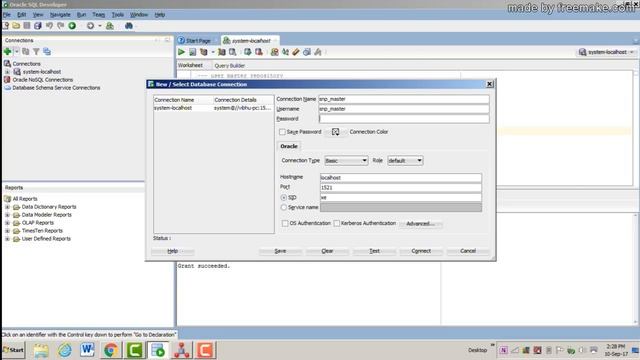Click the Rollback icon in worksheet toolbar
This screenshot has height=360, width=640.
pos(258,52)
